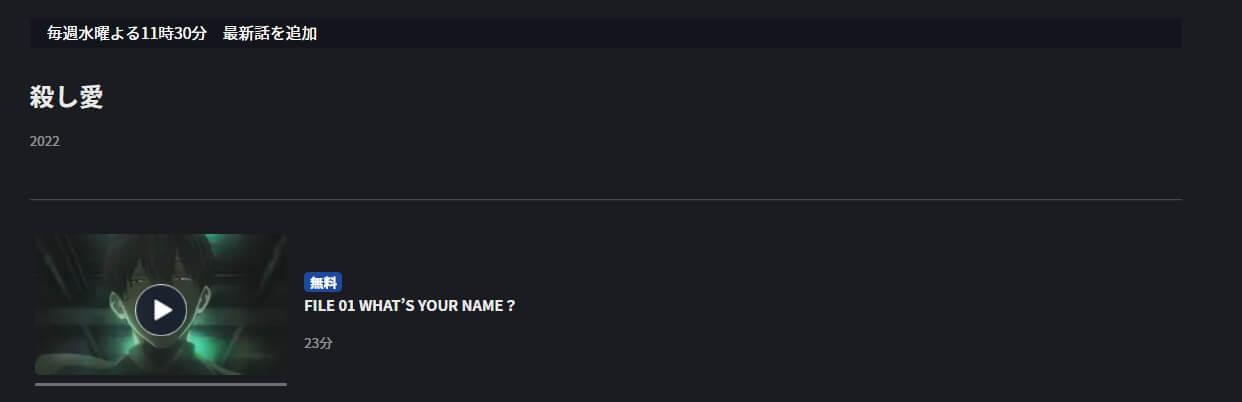Click the progress bar under the thumbnail
Image resolution: width=1242 pixels, height=402 pixels.
161,384
